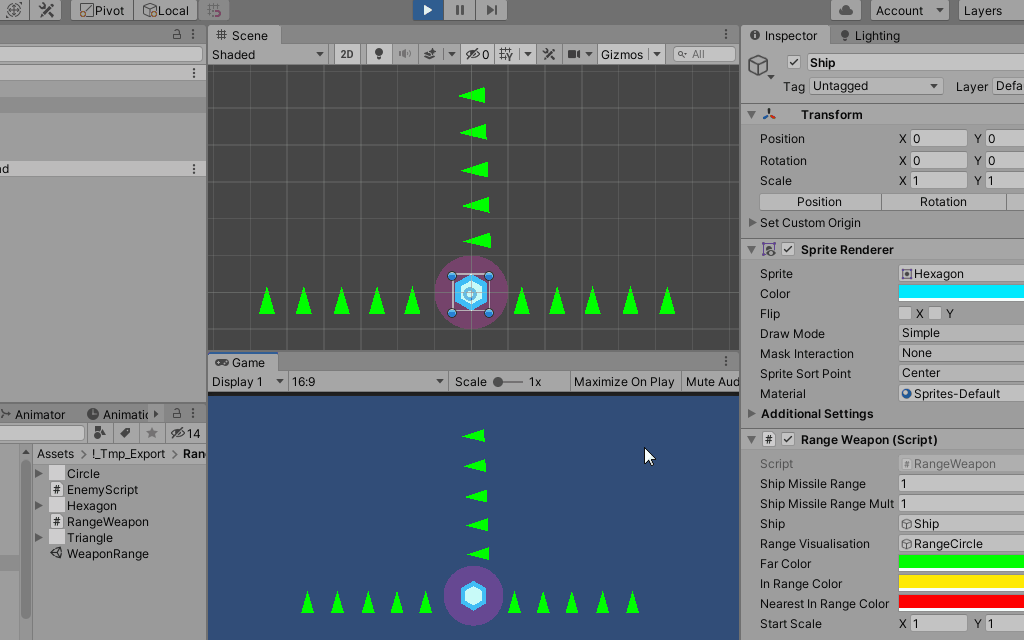
Task: Unmute scene audio via the speaker icon
Action: tap(406, 53)
